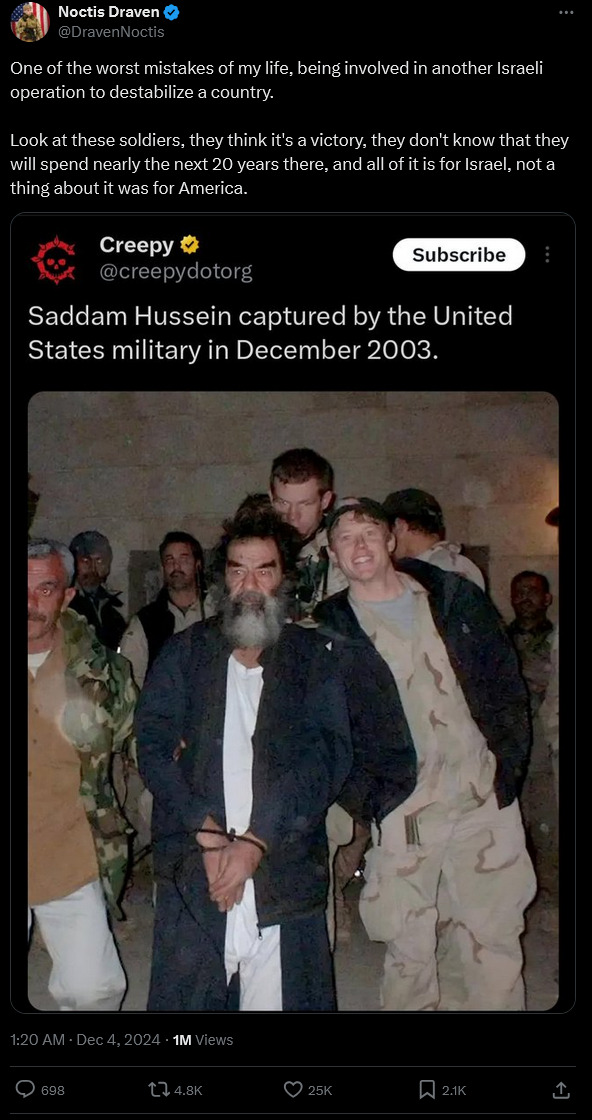Open the @DravenNoctis handle link
Image resolution: width=592 pixels, height=1120 pixels.
coord(111,32)
